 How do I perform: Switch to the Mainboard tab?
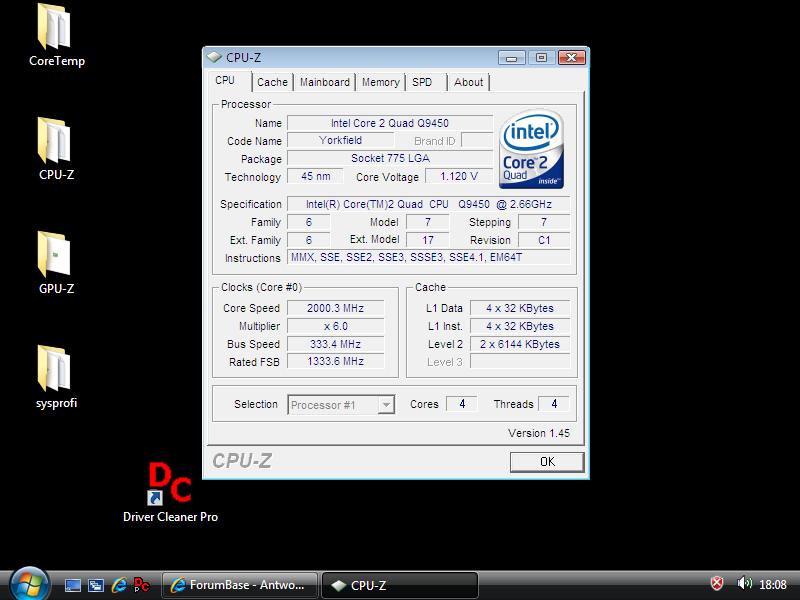click(324, 82)
